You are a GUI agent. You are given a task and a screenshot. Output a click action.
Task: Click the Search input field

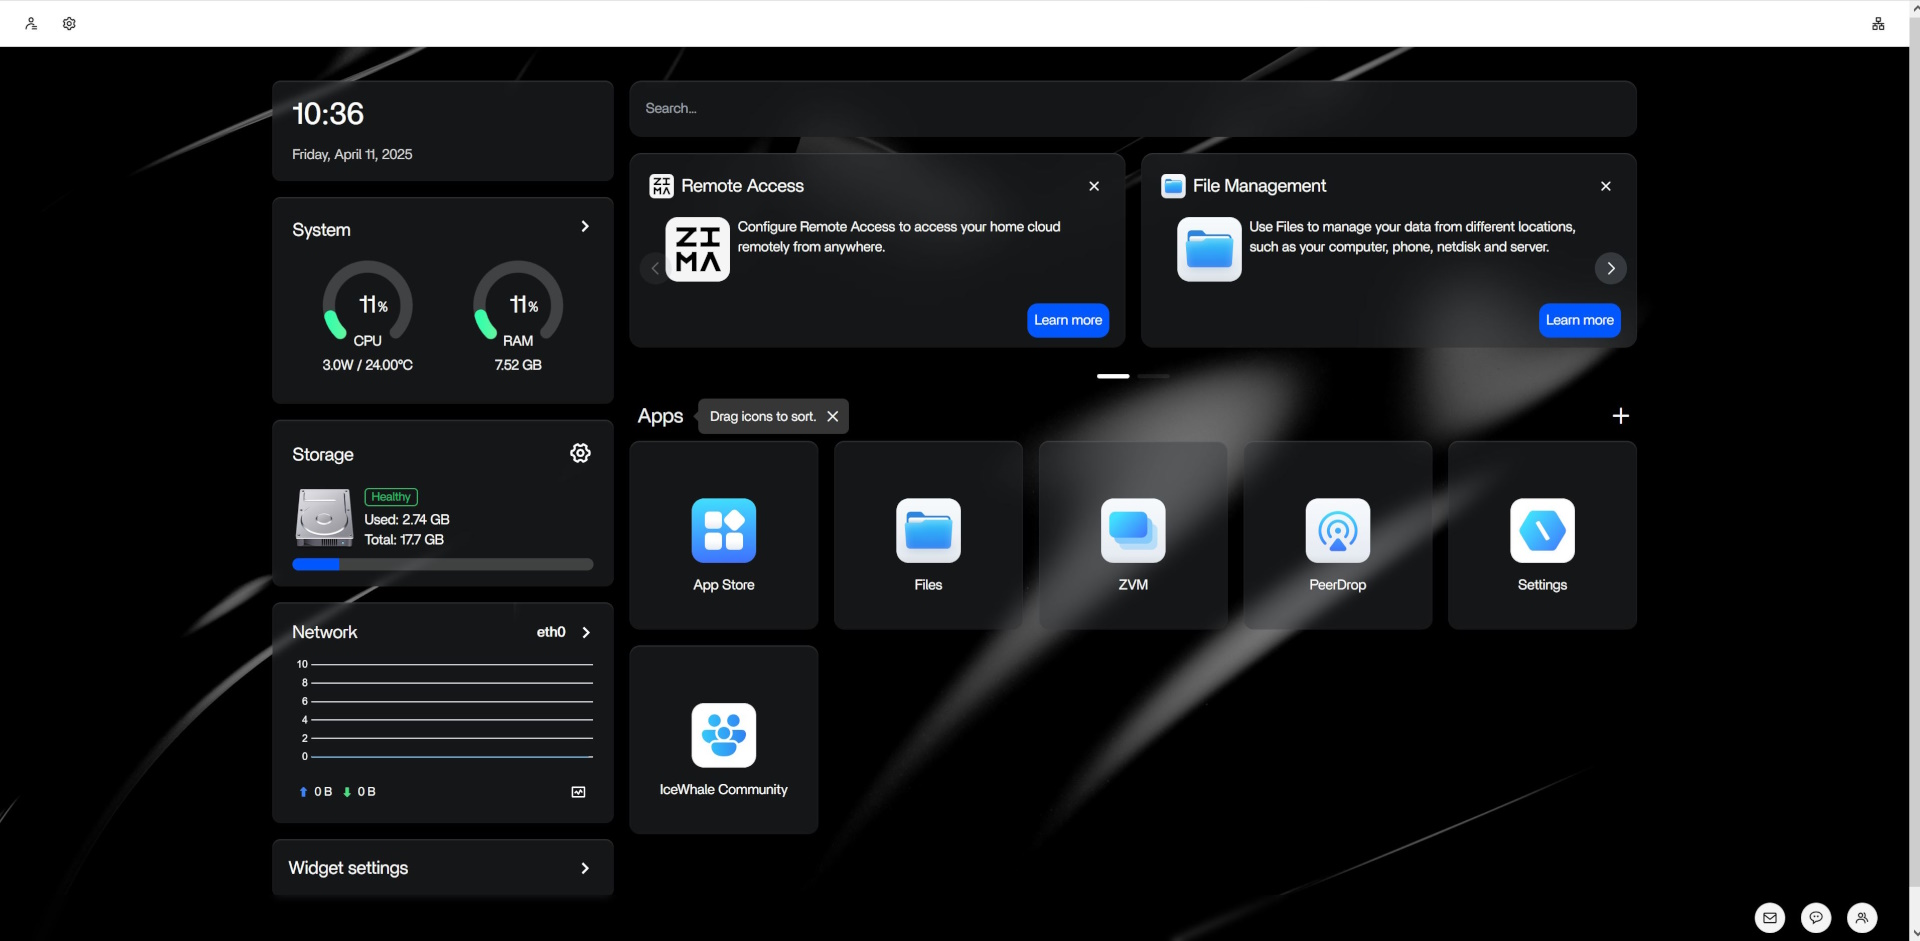(1132, 108)
